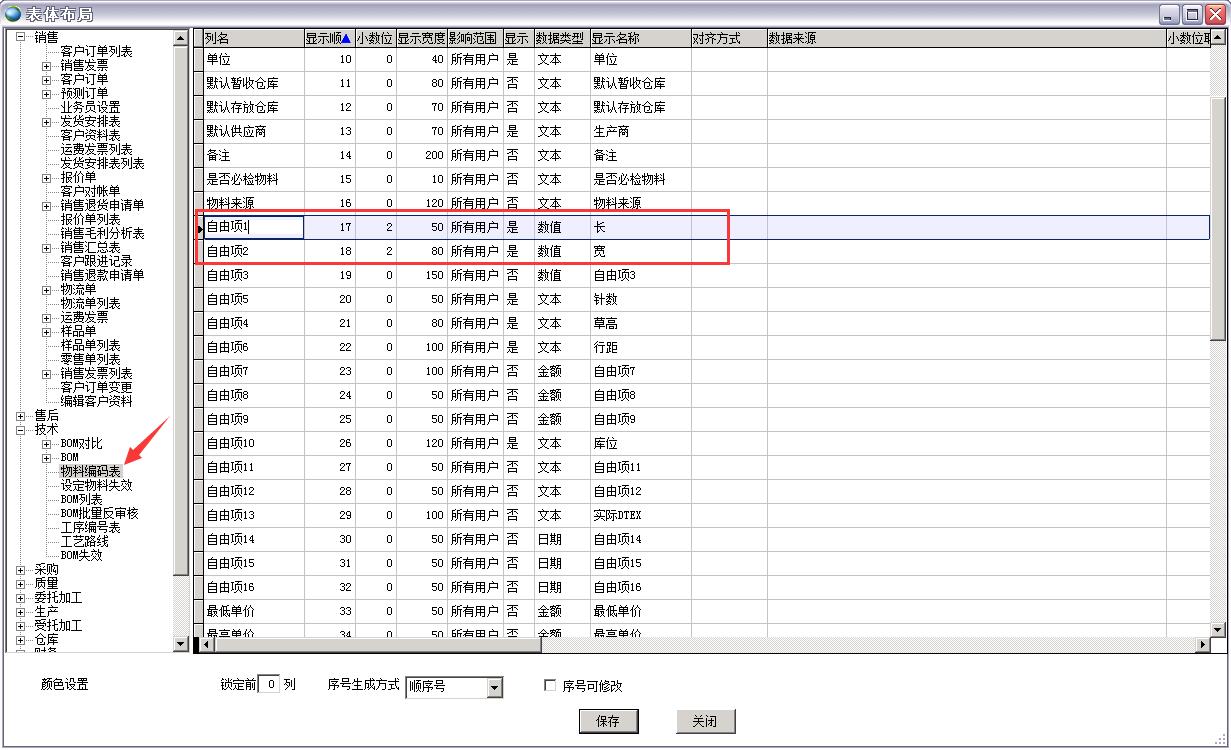1231x750 pixels.
Task: Click the globe app icon in title bar
Action: [x=12, y=14]
